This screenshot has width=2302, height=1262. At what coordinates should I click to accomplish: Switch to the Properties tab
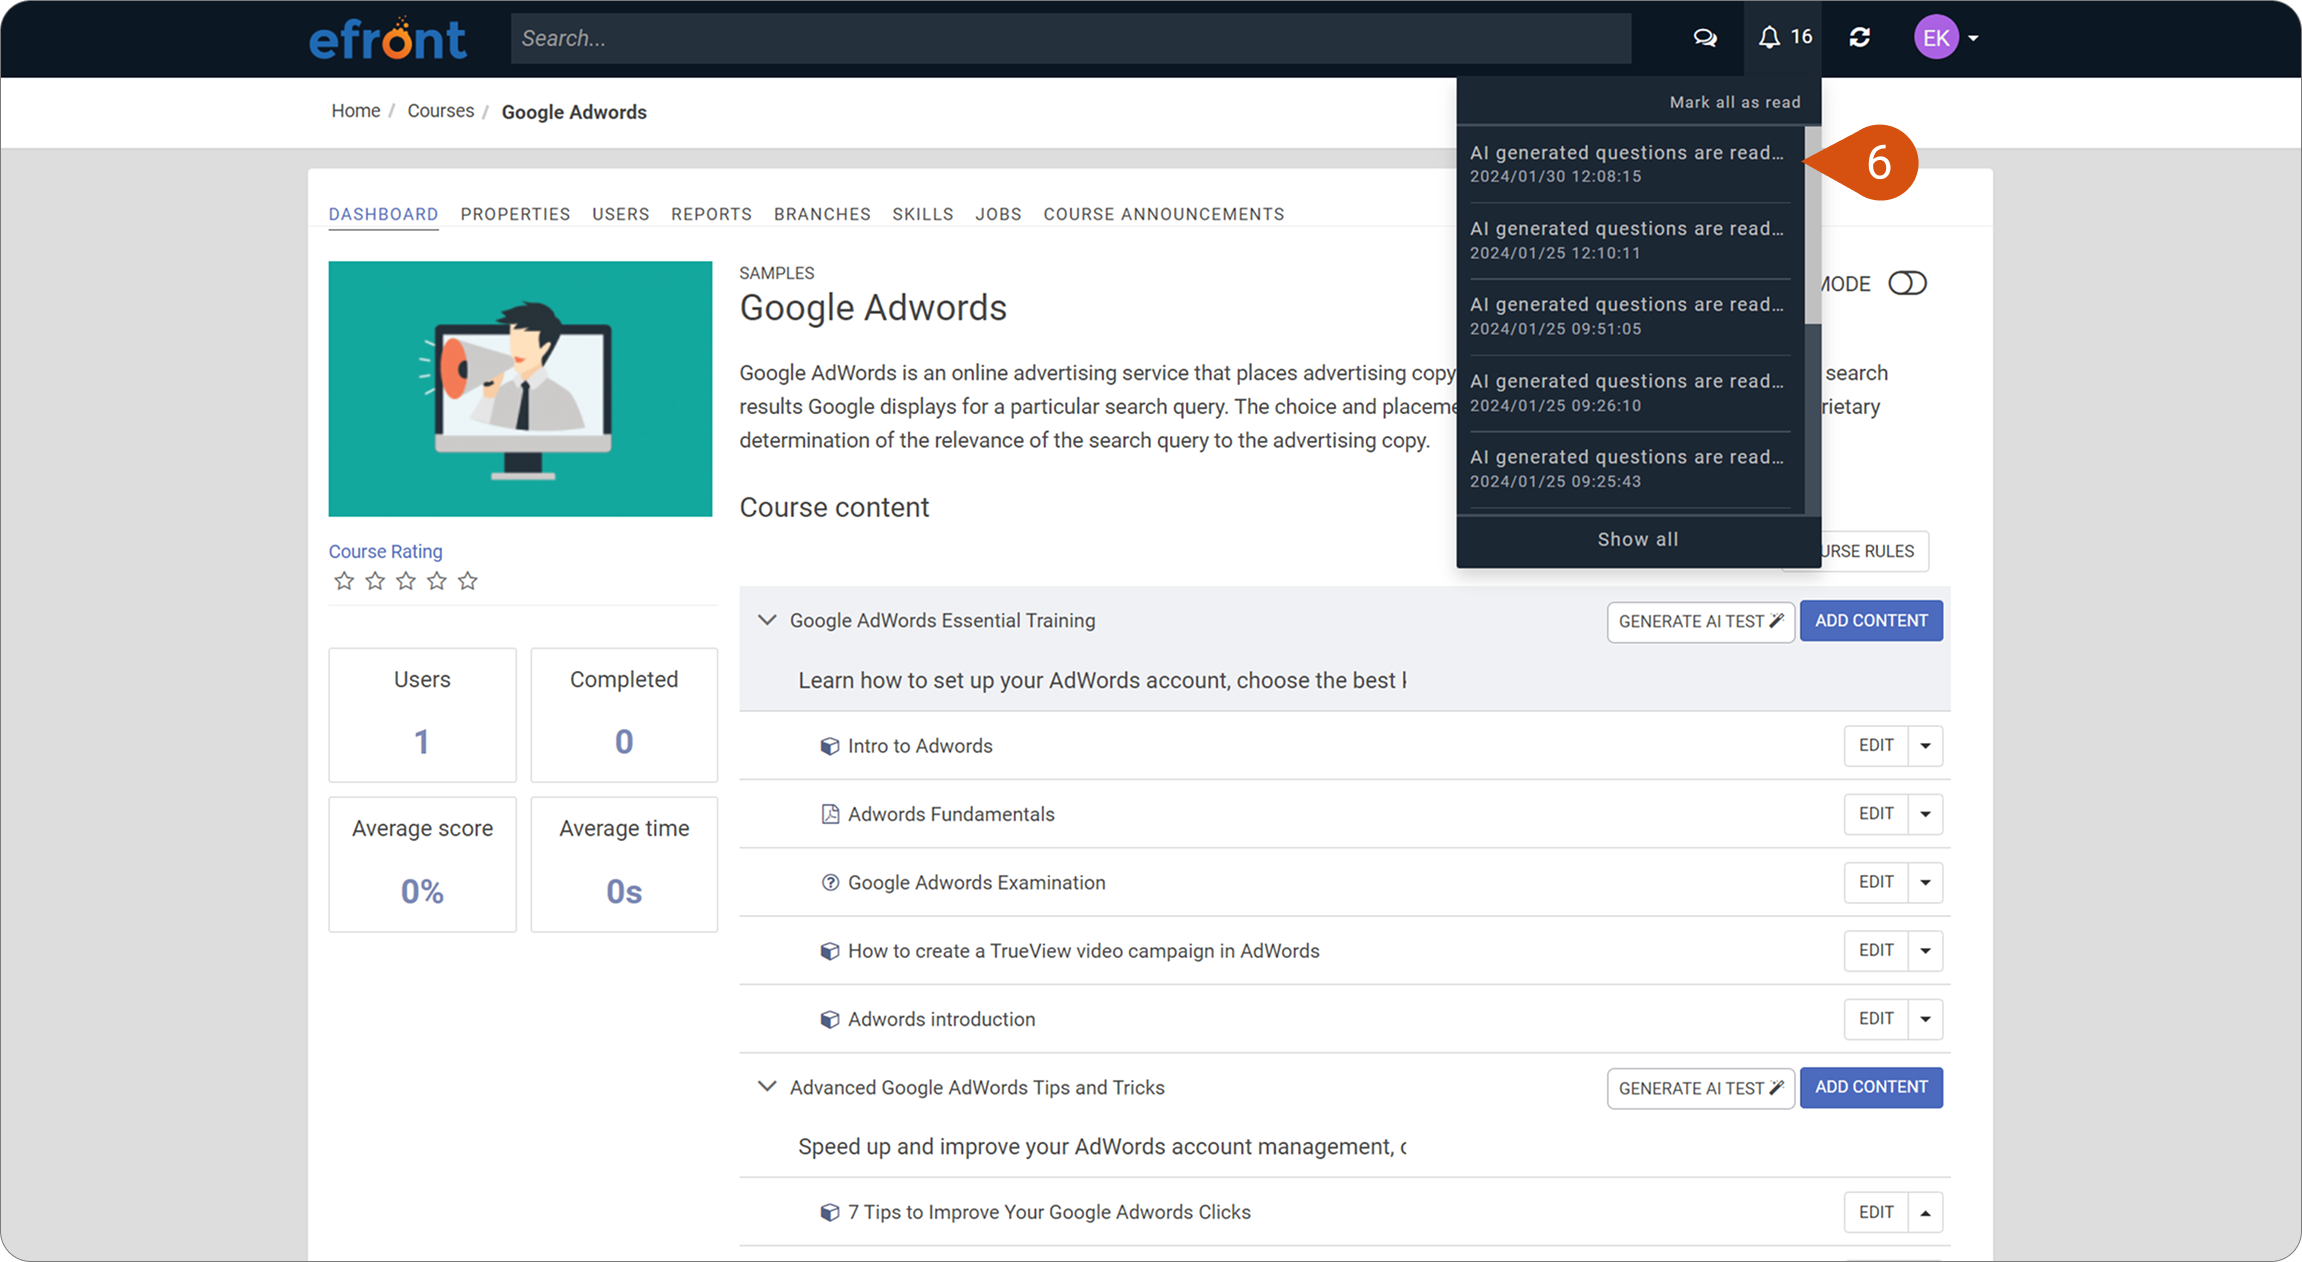pyautogui.click(x=515, y=214)
